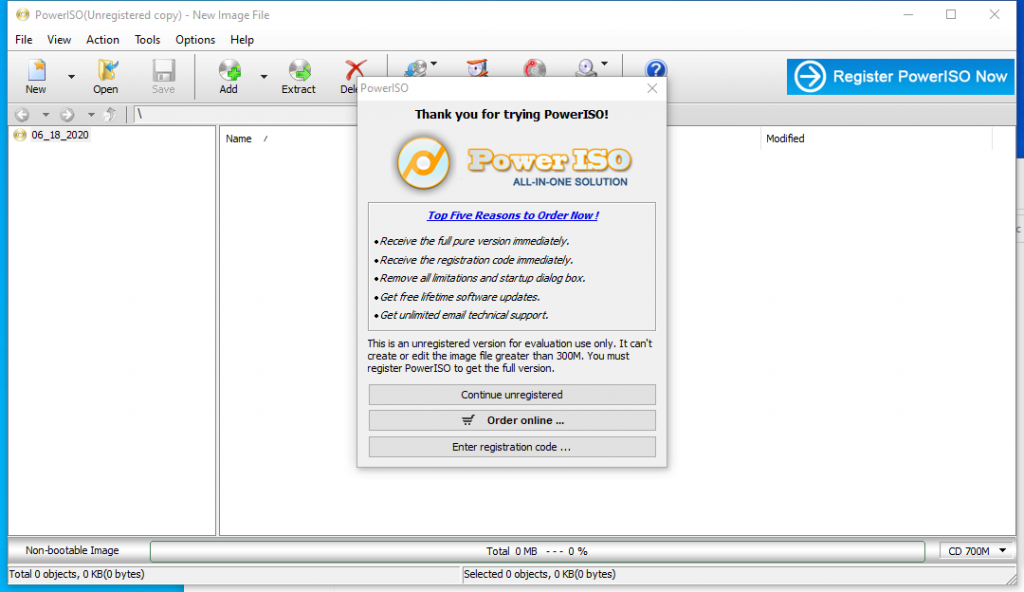This screenshot has width=1024, height=592.
Task: Open the Mount drive dropdown arrow
Action: 604,64
